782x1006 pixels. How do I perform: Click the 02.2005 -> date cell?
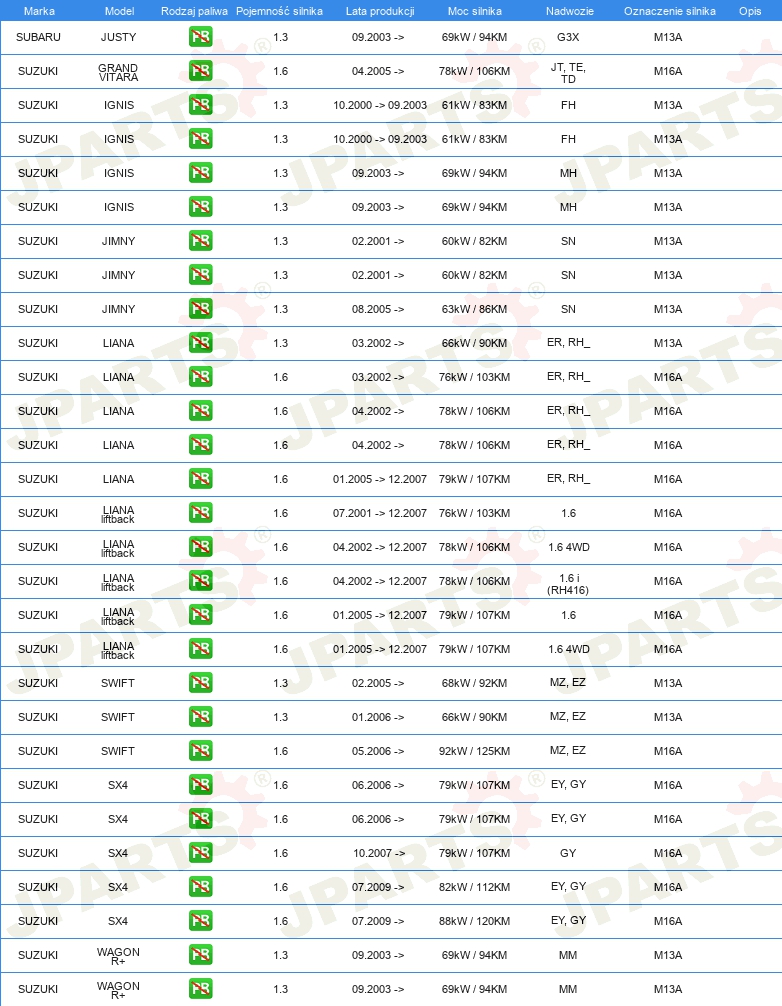coord(378,683)
